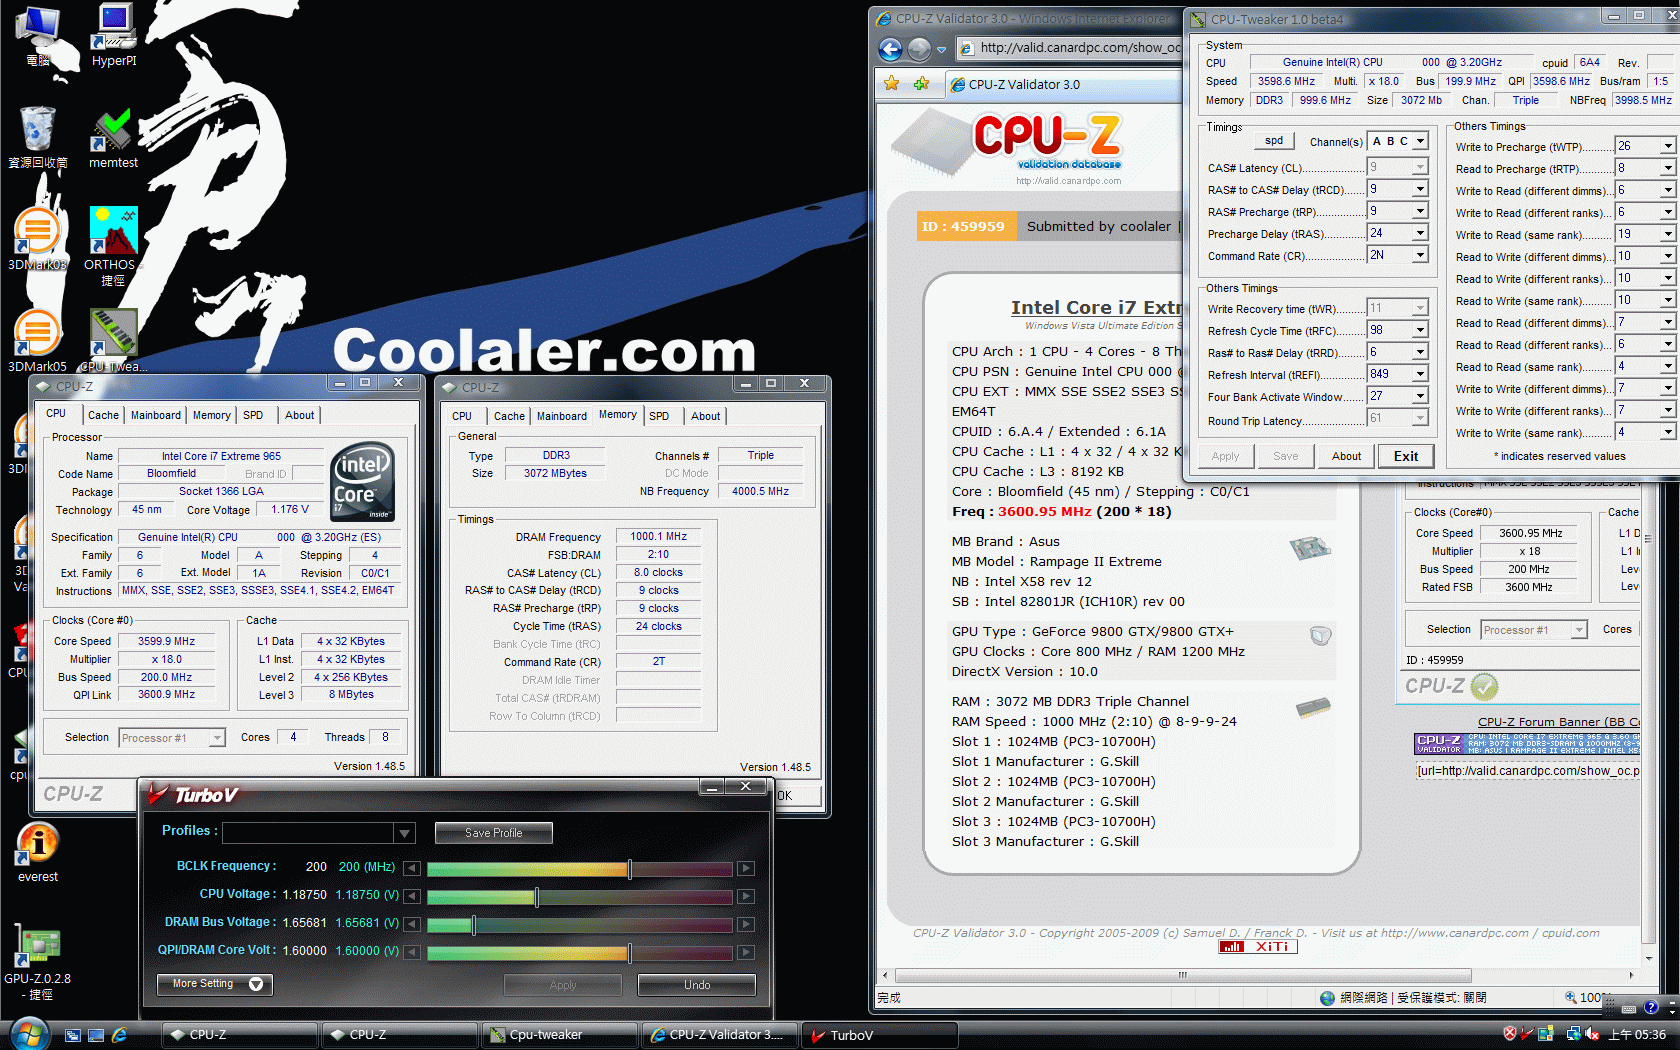Click Exit button in CPU-Tweaker
Image resolution: width=1680 pixels, height=1050 pixels.
1406,456
